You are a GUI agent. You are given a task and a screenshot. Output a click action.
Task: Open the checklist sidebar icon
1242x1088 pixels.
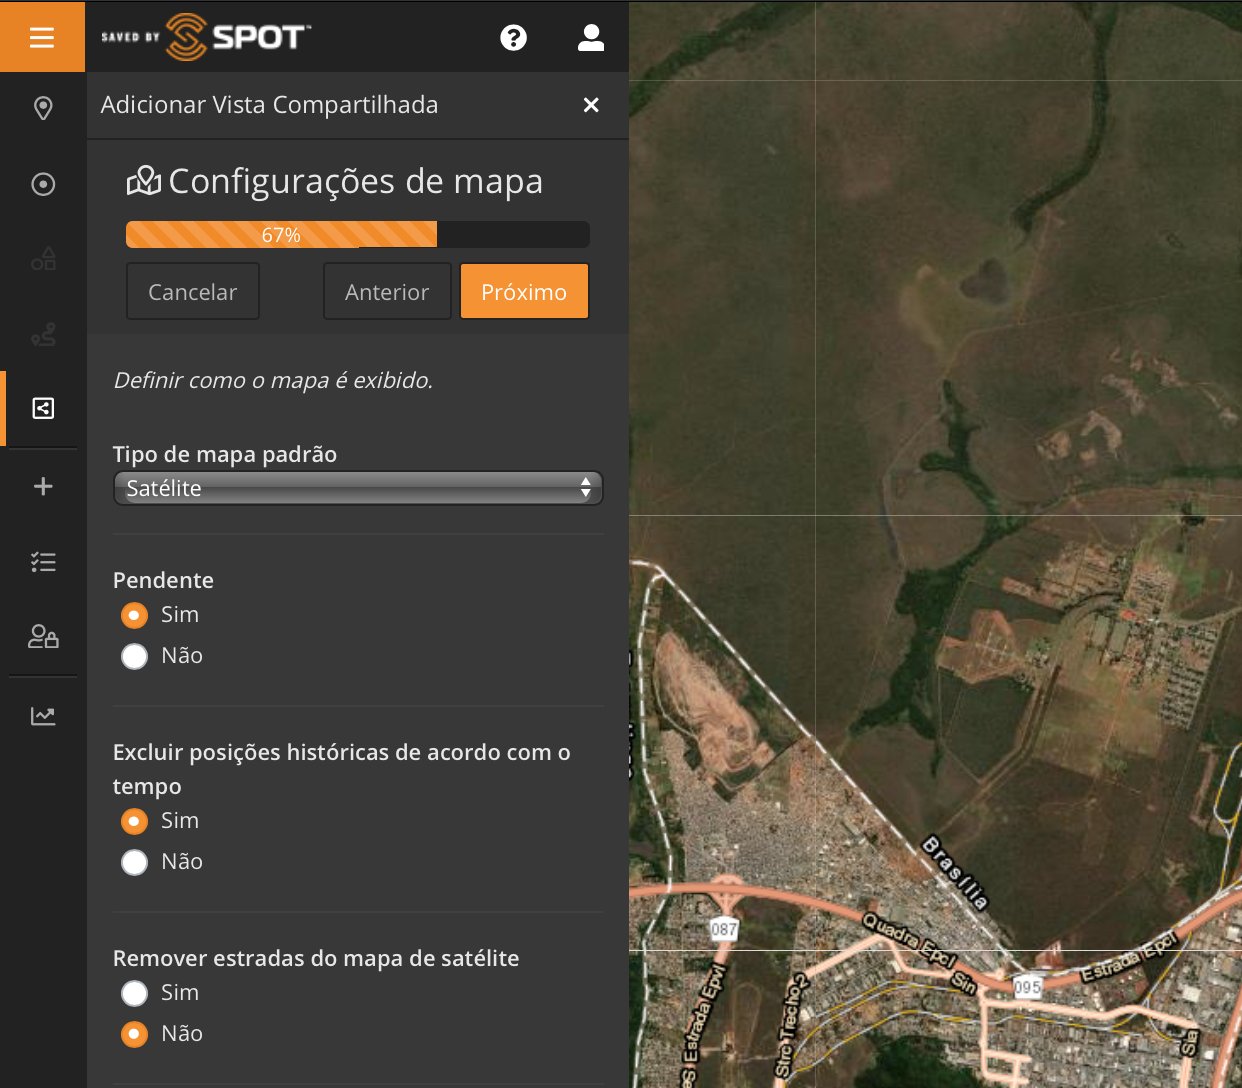[43, 562]
